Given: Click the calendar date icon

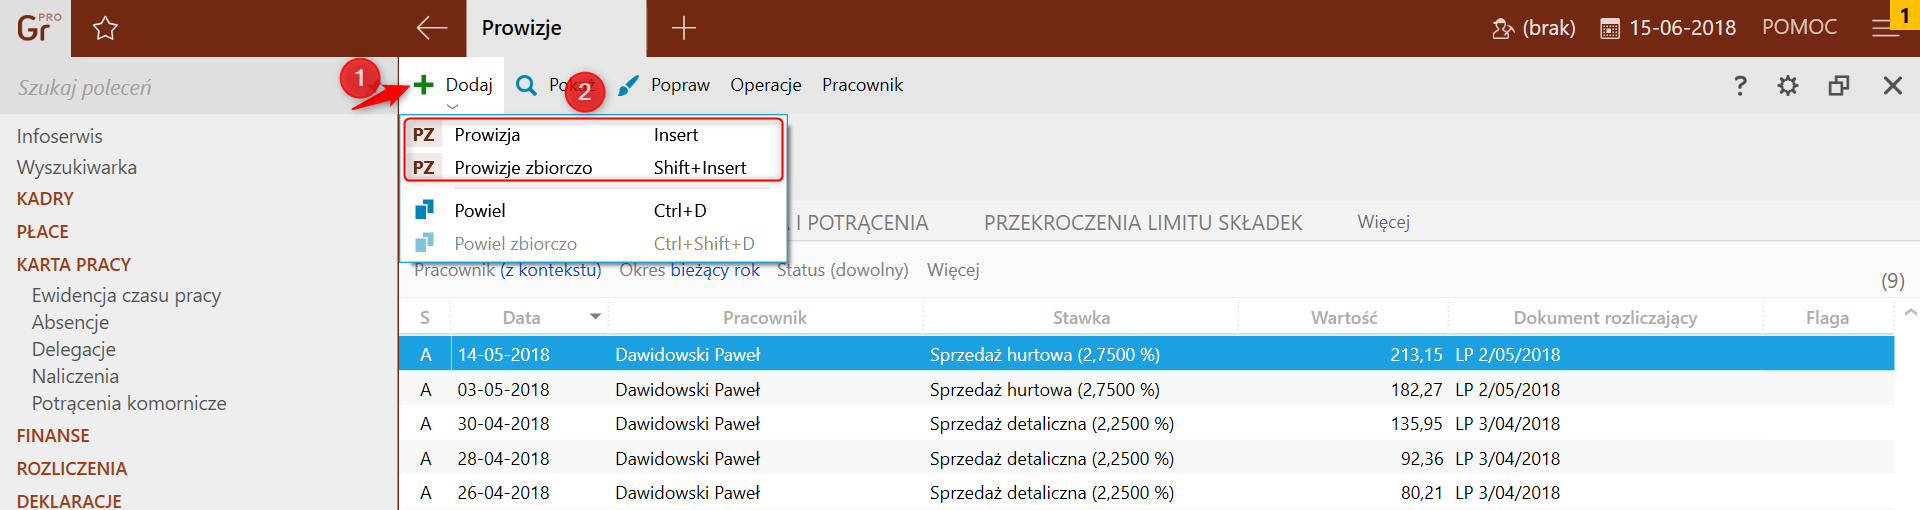Looking at the screenshot, I should [x=1610, y=29].
